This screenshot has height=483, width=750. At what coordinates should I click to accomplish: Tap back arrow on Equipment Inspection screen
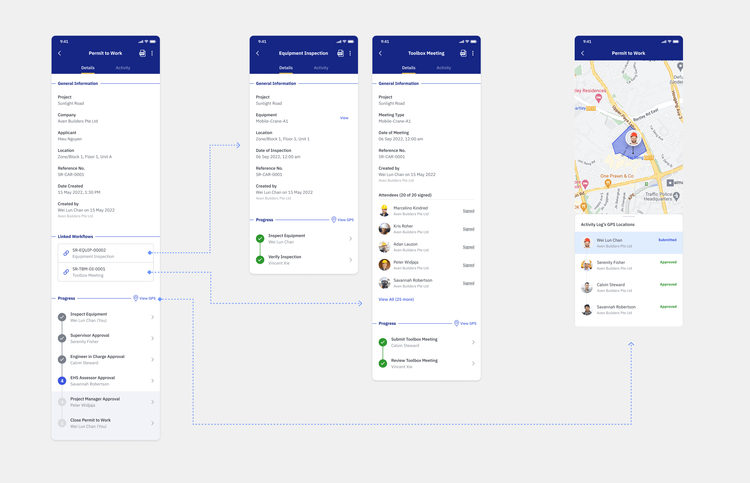pos(258,53)
